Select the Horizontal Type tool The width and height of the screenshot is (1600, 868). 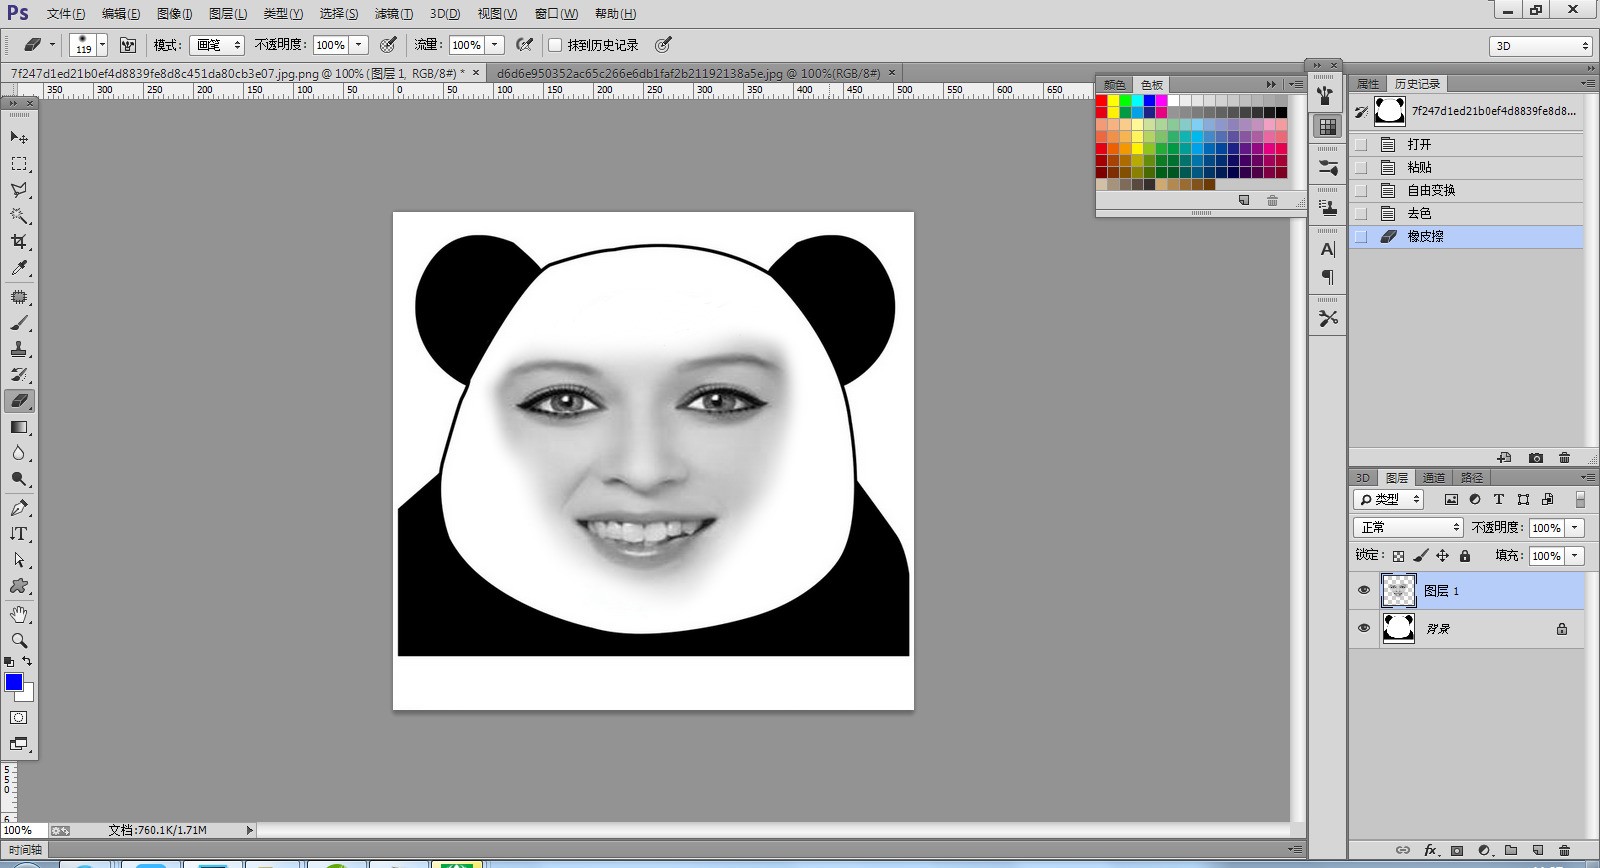coord(19,534)
